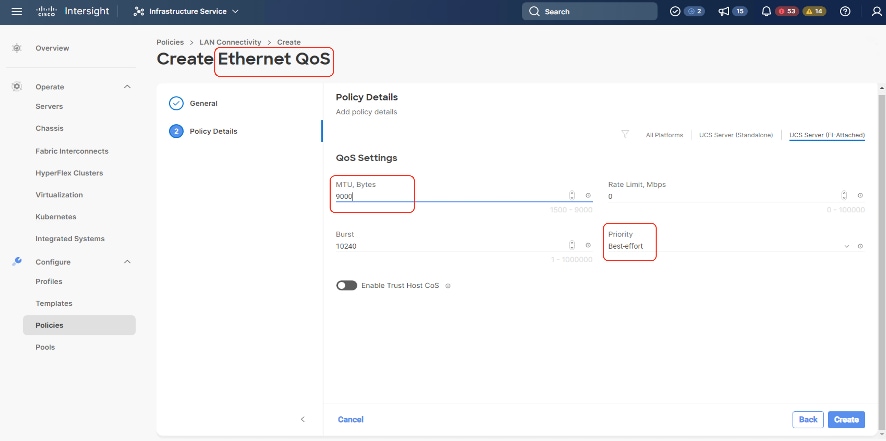
Task: Open the Infrastructure Service switcher dropdown
Action: click(x=186, y=11)
